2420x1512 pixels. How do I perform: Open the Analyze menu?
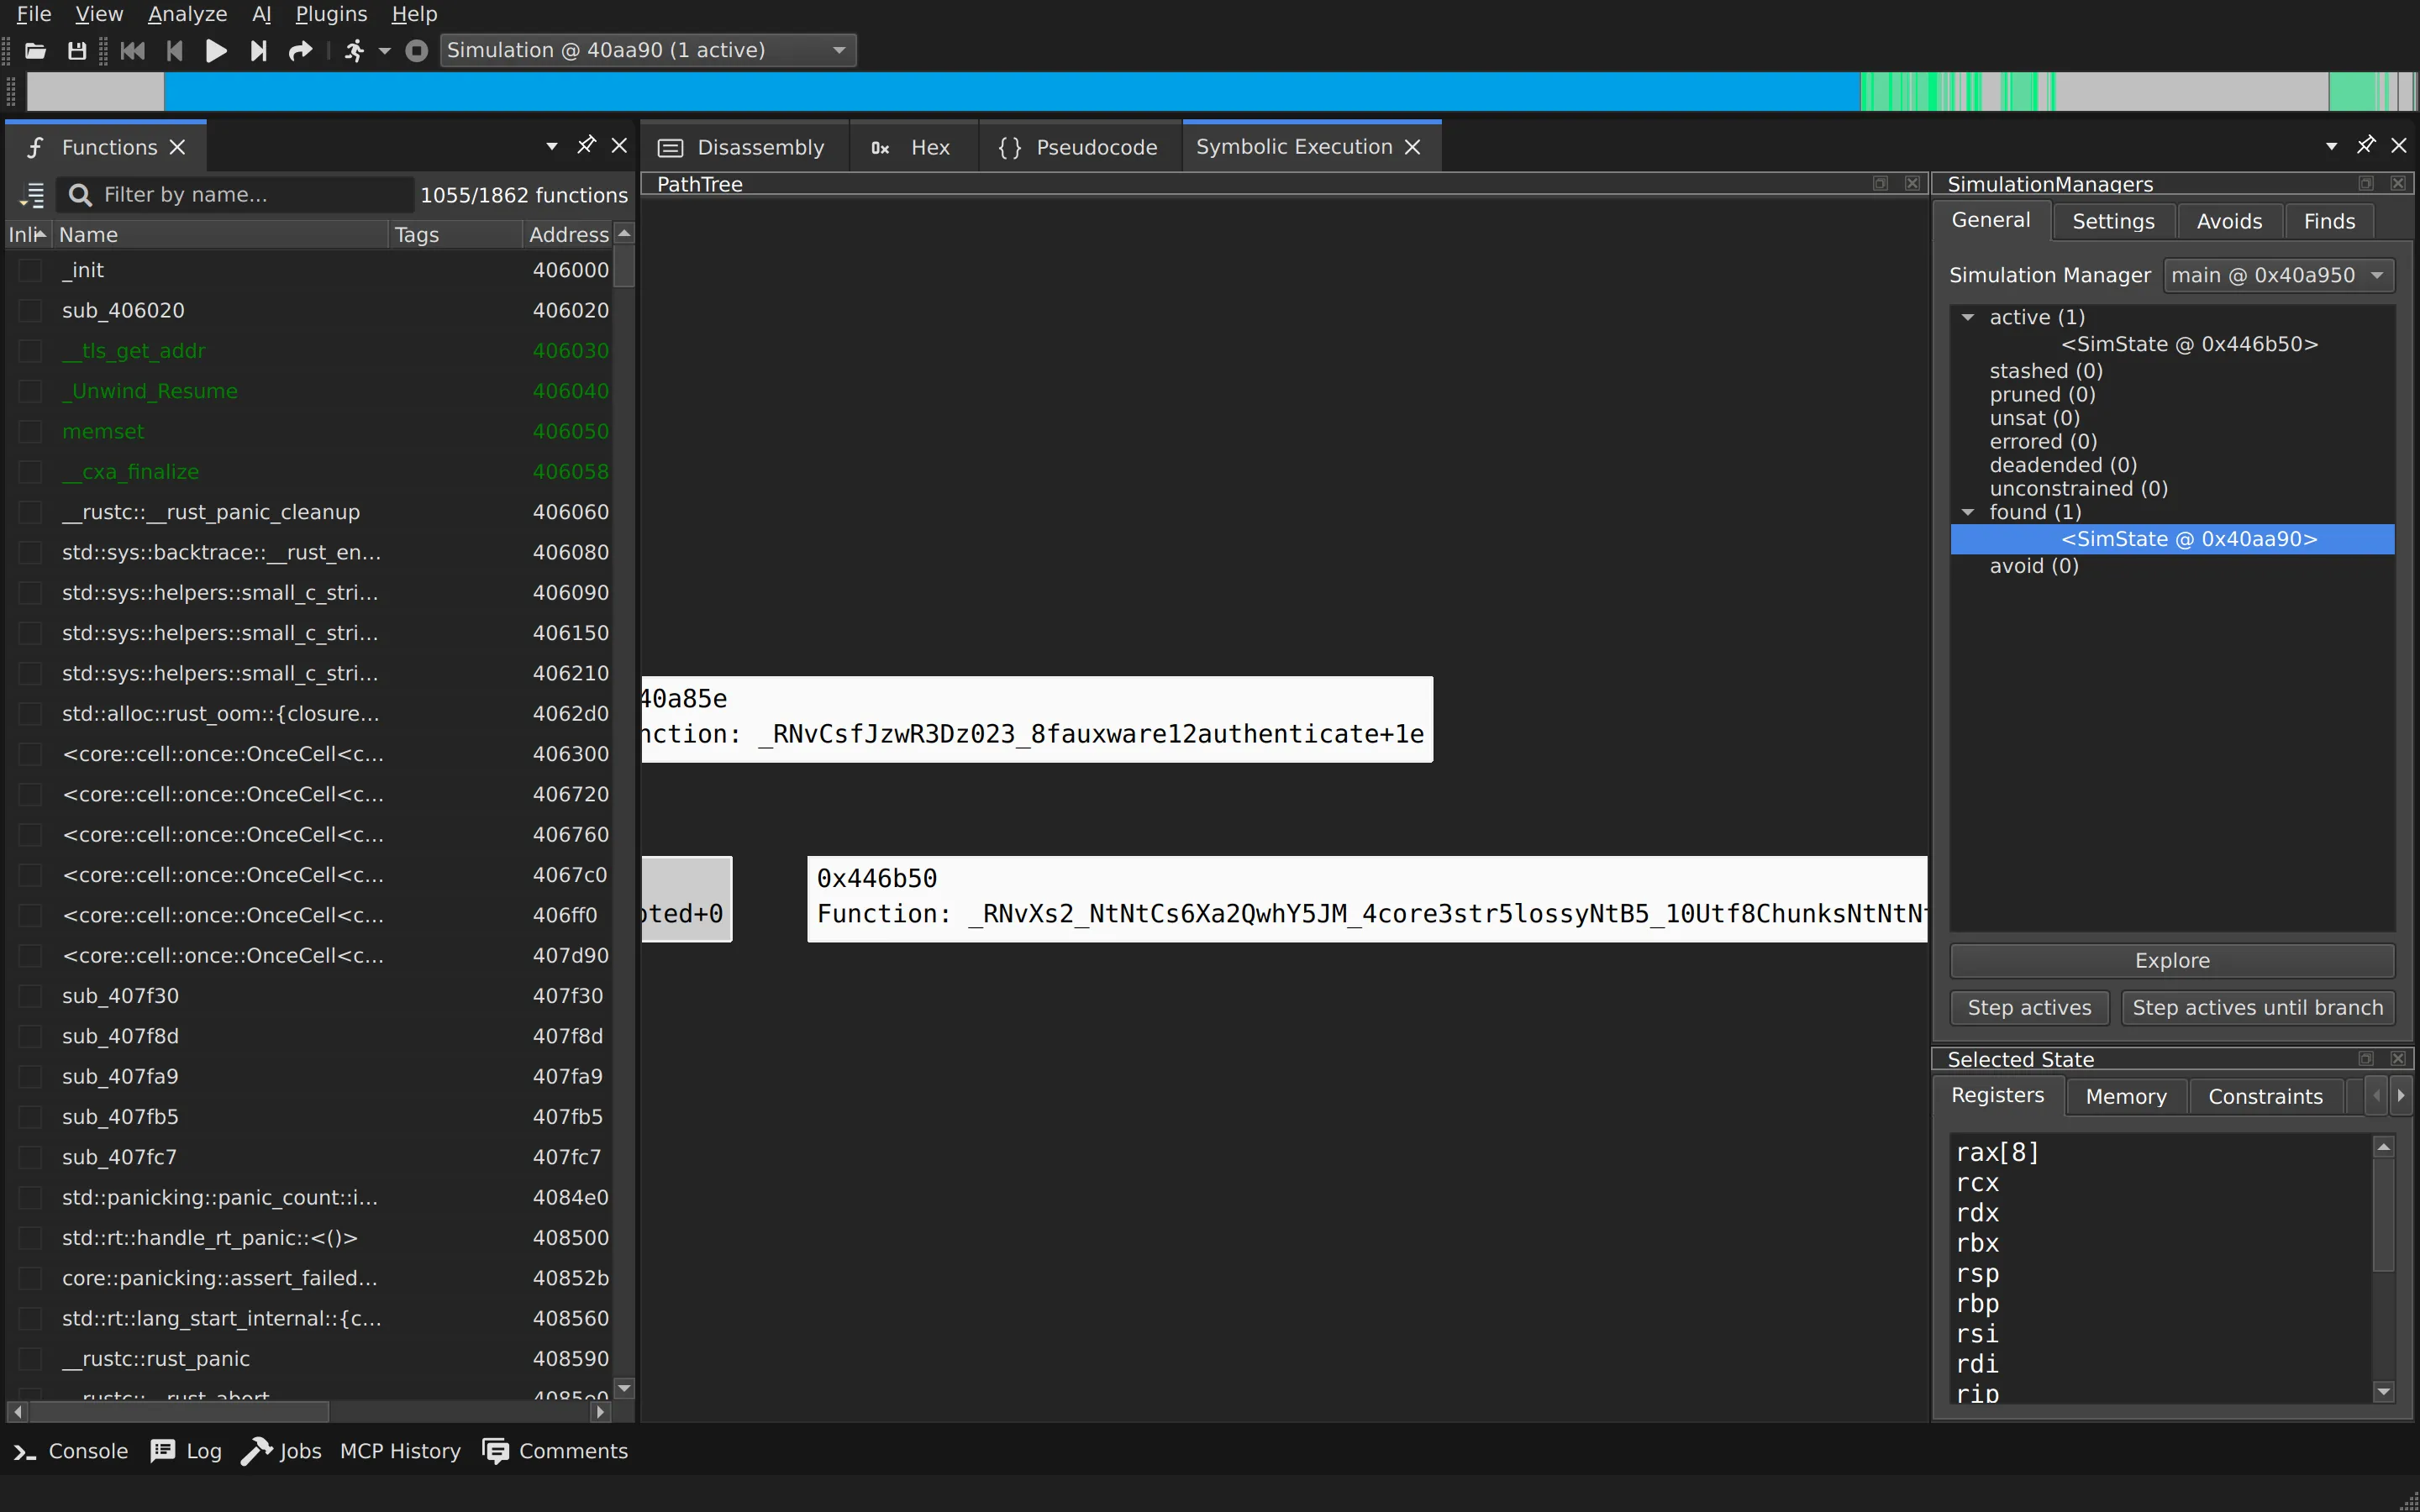click(187, 14)
